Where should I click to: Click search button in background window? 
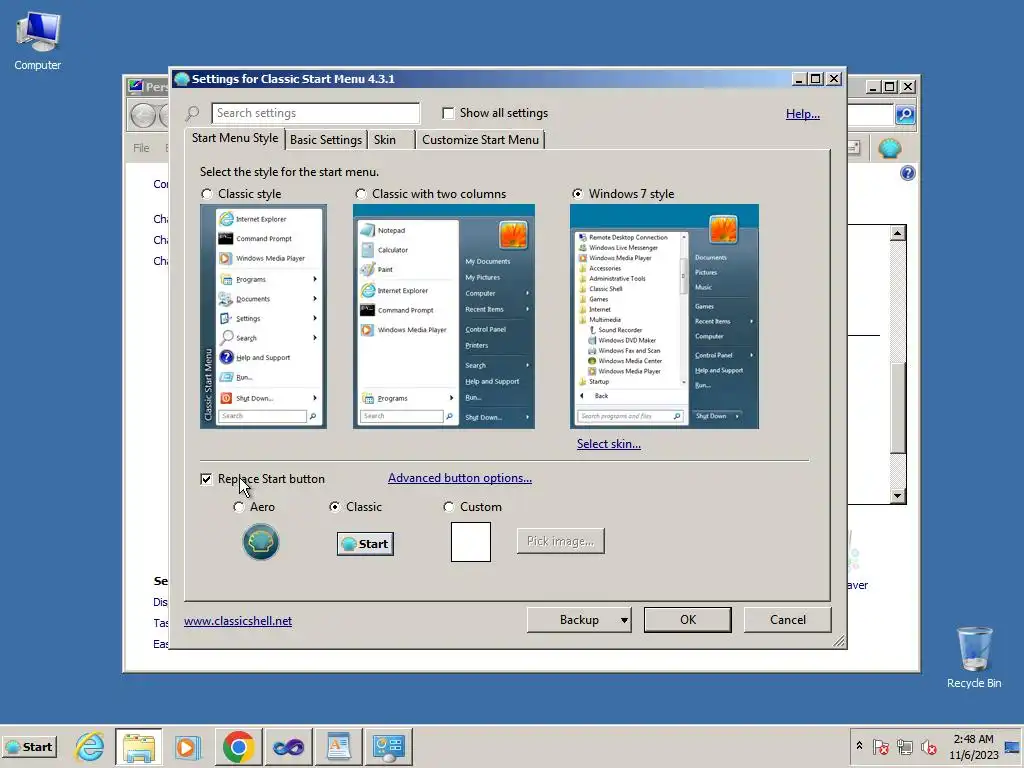click(905, 115)
